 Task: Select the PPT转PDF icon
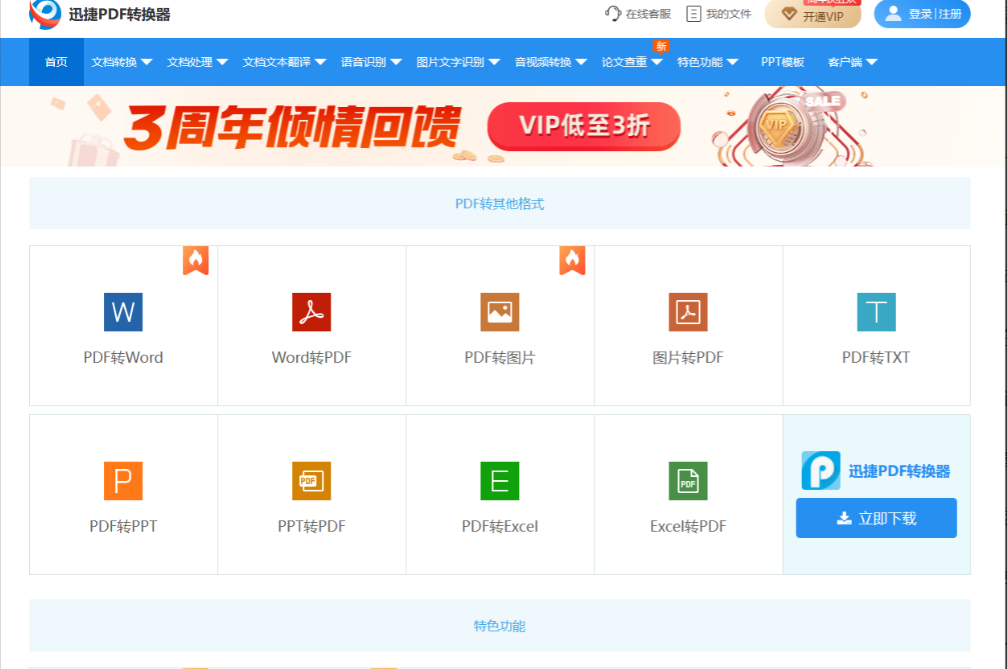click(x=311, y=481)
